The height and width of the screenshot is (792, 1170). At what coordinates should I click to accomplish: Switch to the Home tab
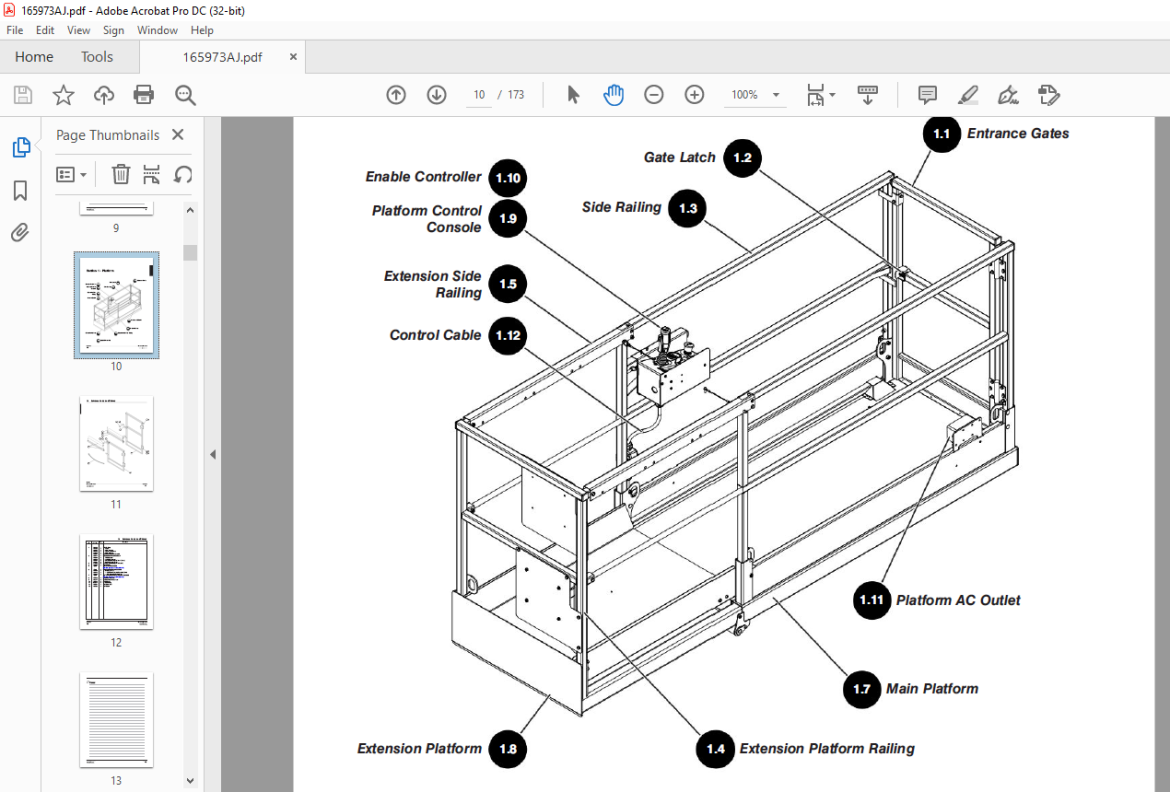(x=34, y=57)
